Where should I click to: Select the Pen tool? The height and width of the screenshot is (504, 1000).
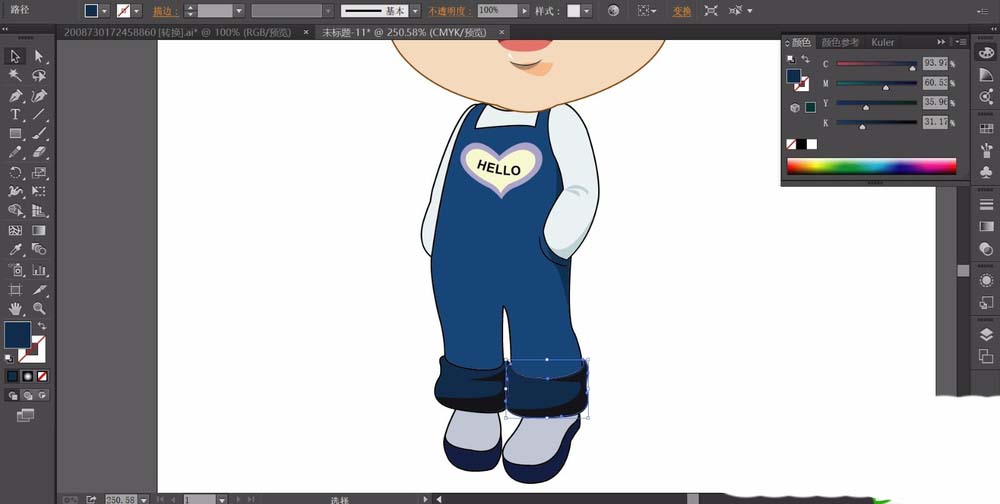(15, 96)
